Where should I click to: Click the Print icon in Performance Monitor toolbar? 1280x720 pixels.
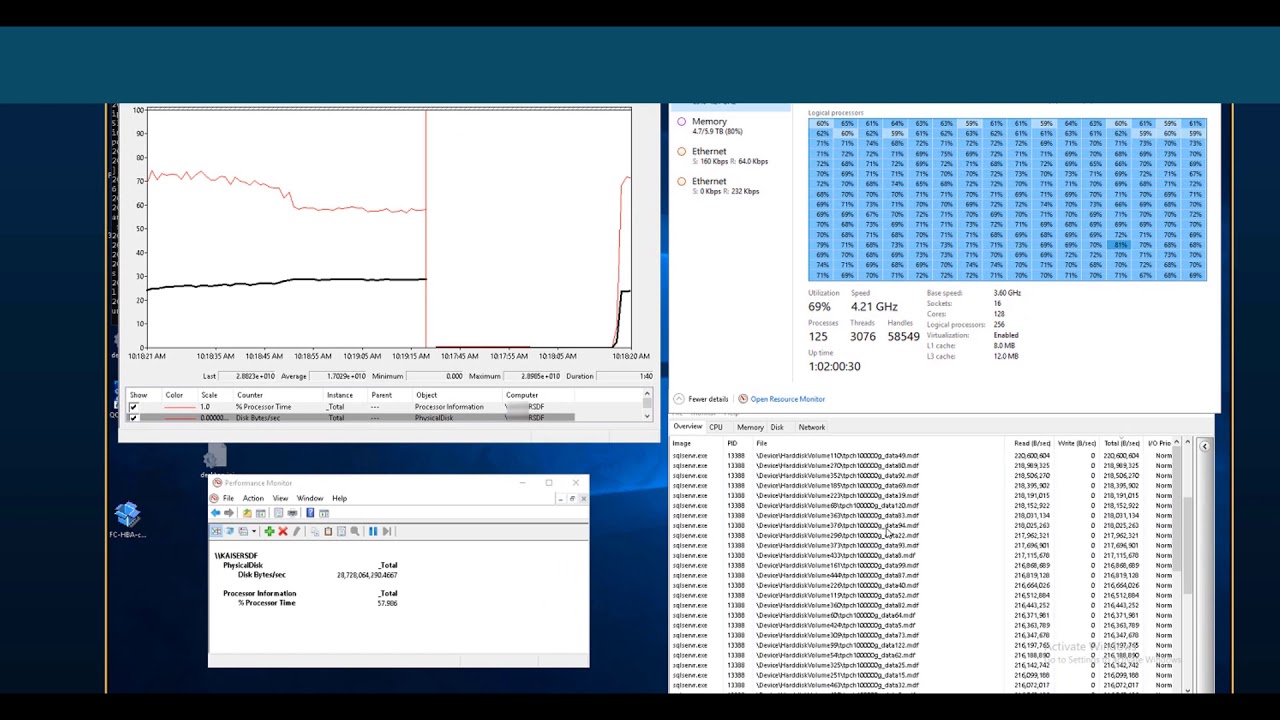tap(292, 513)
